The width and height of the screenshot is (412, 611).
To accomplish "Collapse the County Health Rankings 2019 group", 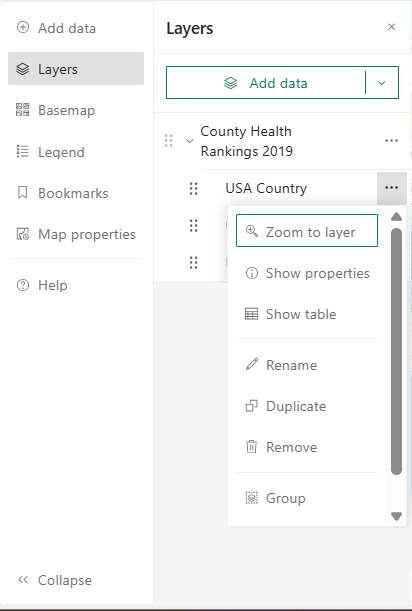I will (189, 141).
